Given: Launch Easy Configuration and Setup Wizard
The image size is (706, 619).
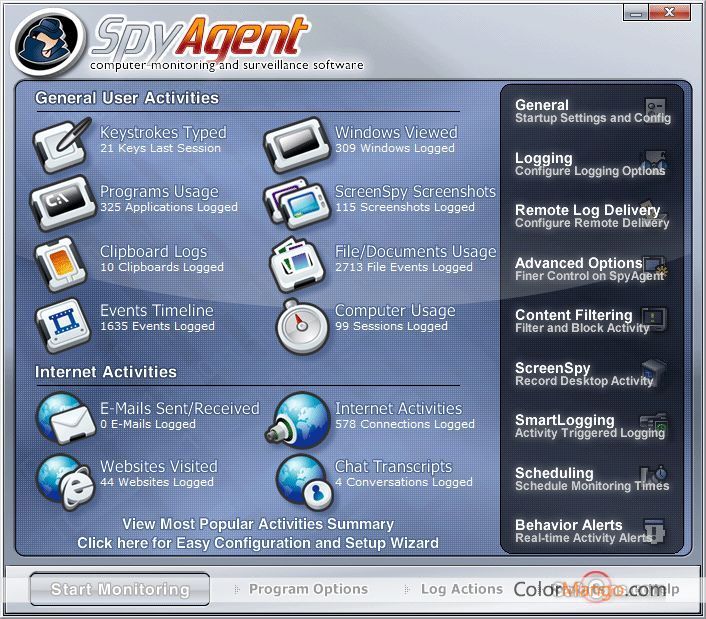Looking at the screenshot, I should point(258,543).
